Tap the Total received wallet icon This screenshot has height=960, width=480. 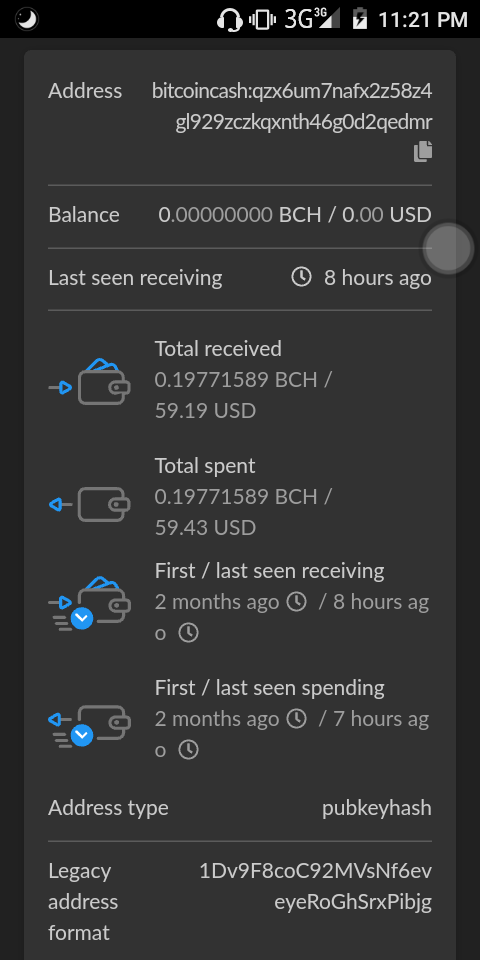click(x=89, y=381)
